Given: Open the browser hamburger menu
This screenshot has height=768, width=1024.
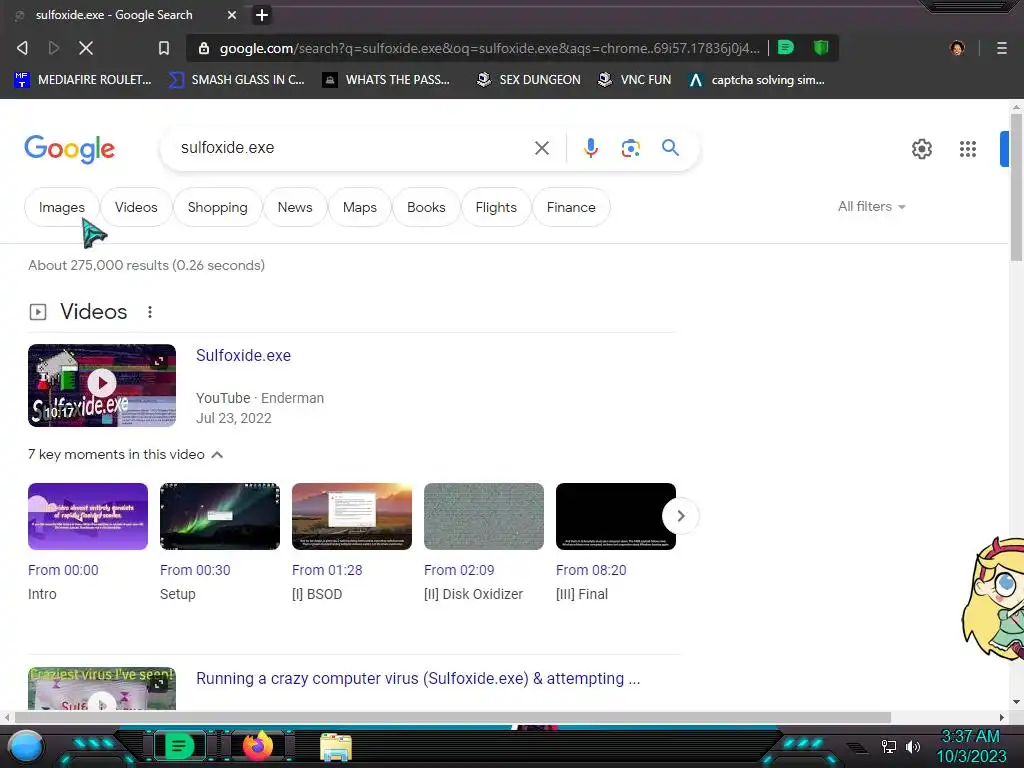Looking at the screenshot, I should (1001, 48).
